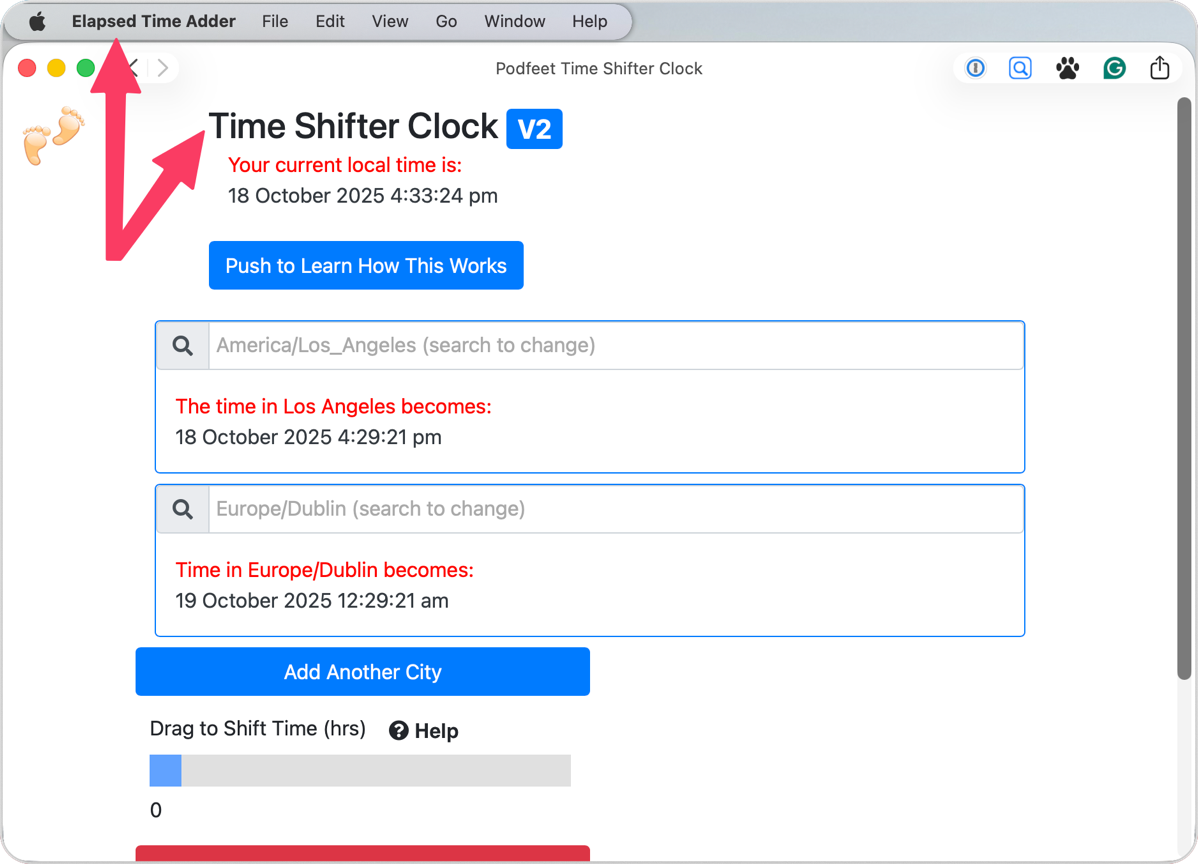
Task: Open the Elapsed Time Adder application menu
Action: click(x=152, y=20)
